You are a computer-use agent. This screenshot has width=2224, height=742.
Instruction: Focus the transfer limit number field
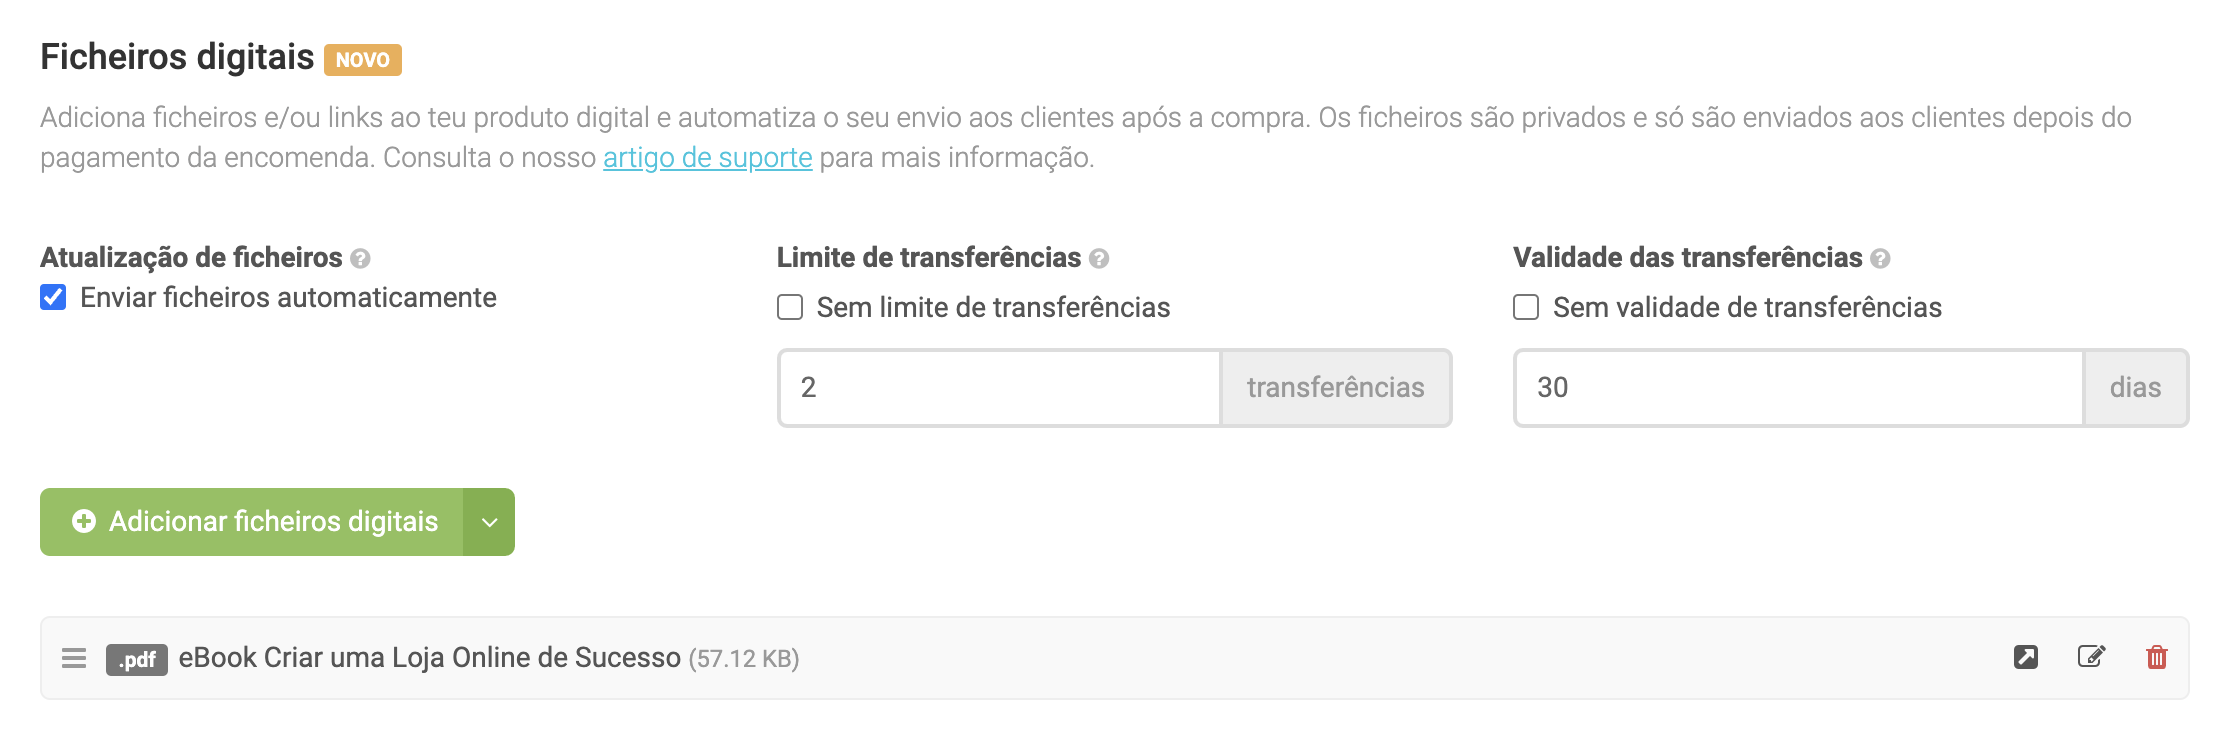click(1000, 388)
